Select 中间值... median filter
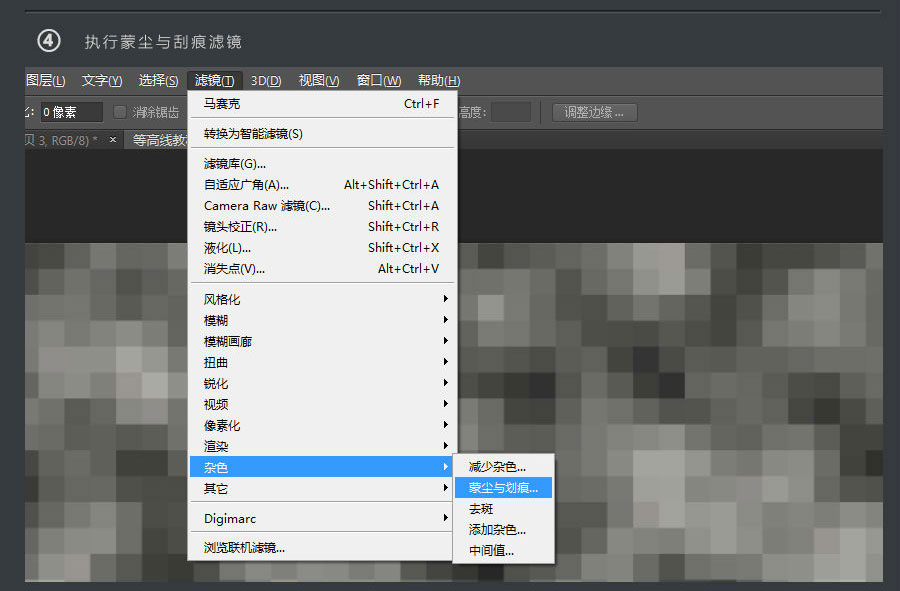The height and width of the screenshot is (591, 900). (503, 550)
